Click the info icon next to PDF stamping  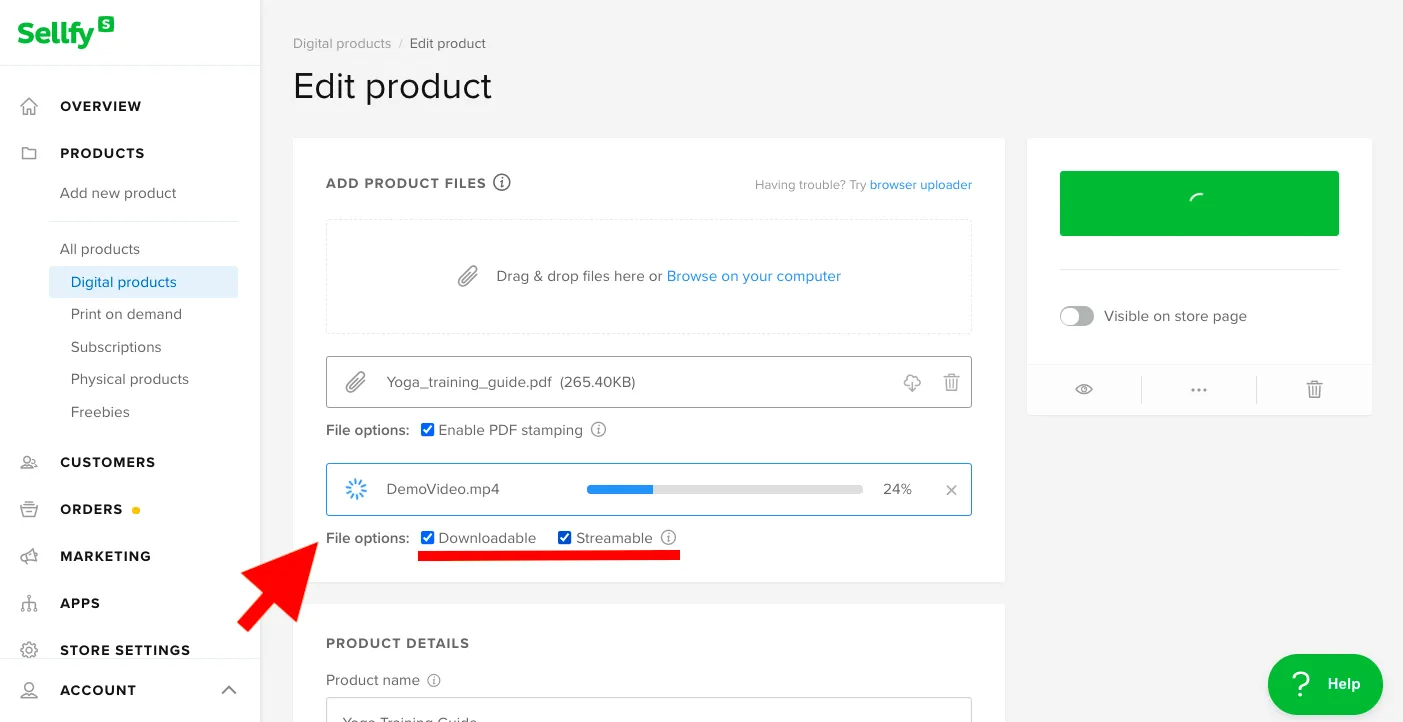[x=598, y=430]
